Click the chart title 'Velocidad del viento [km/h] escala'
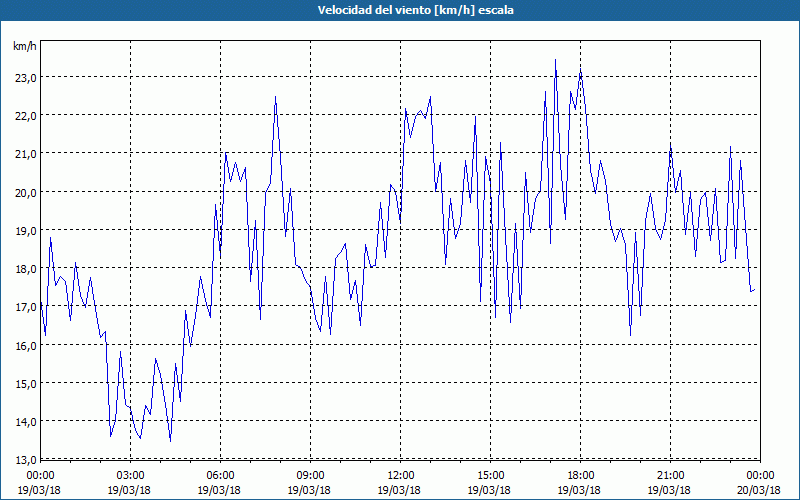Viewport: 800px width, 500px height. [x=415, y=10]
